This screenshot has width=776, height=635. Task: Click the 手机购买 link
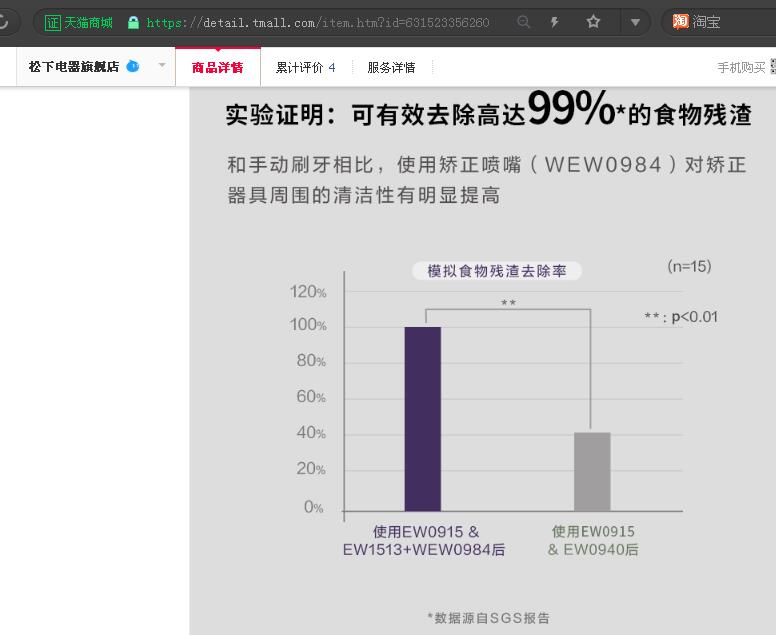(741, 67)
